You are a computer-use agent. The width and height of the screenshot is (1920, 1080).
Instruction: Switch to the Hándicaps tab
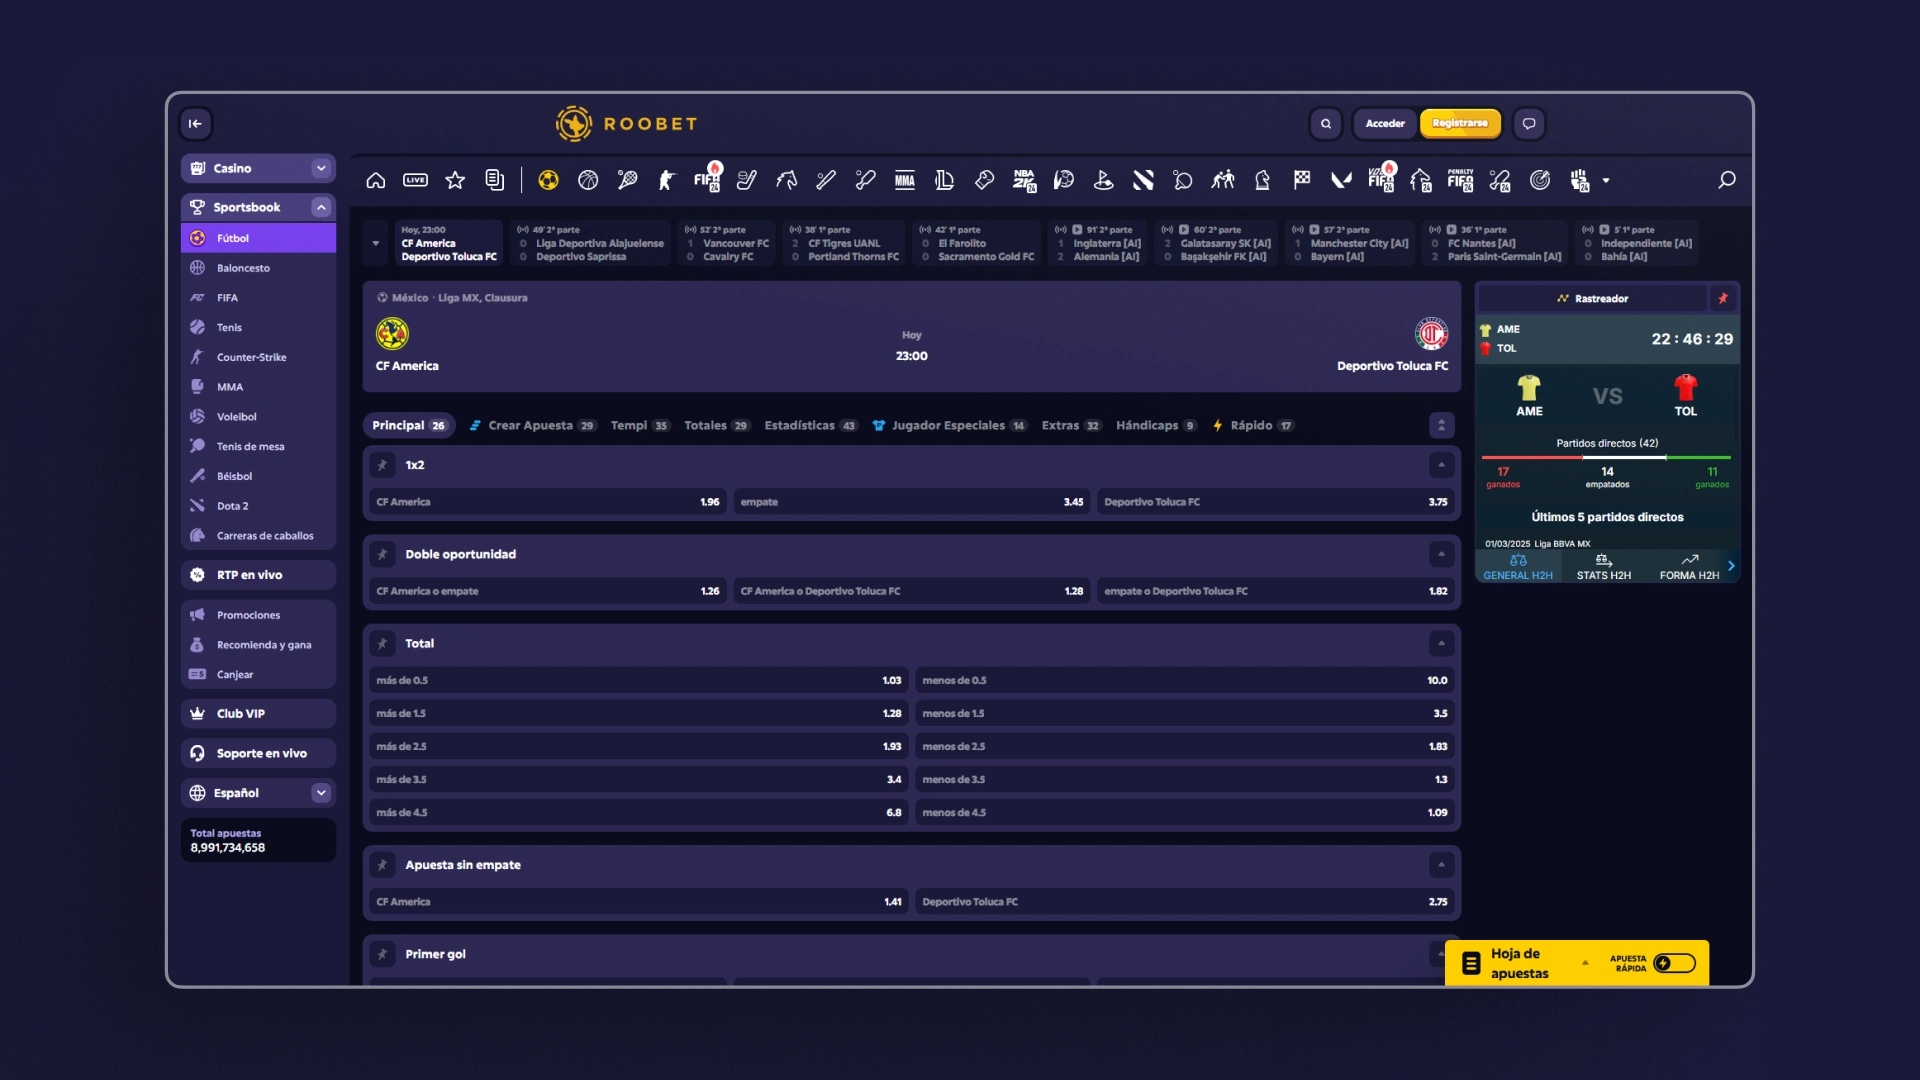coord(1156,426)
